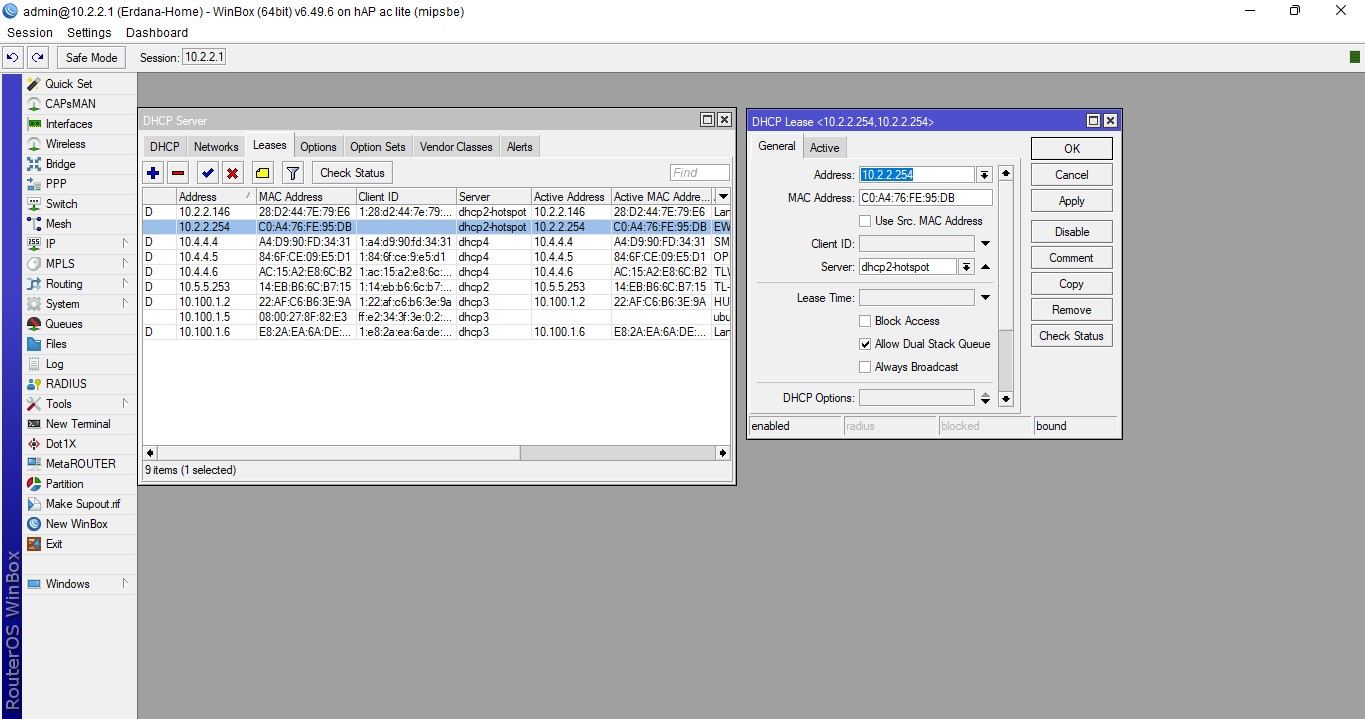Screen dimensions: 1365x719
Task: Check the Block Access option
Action: 865,321
